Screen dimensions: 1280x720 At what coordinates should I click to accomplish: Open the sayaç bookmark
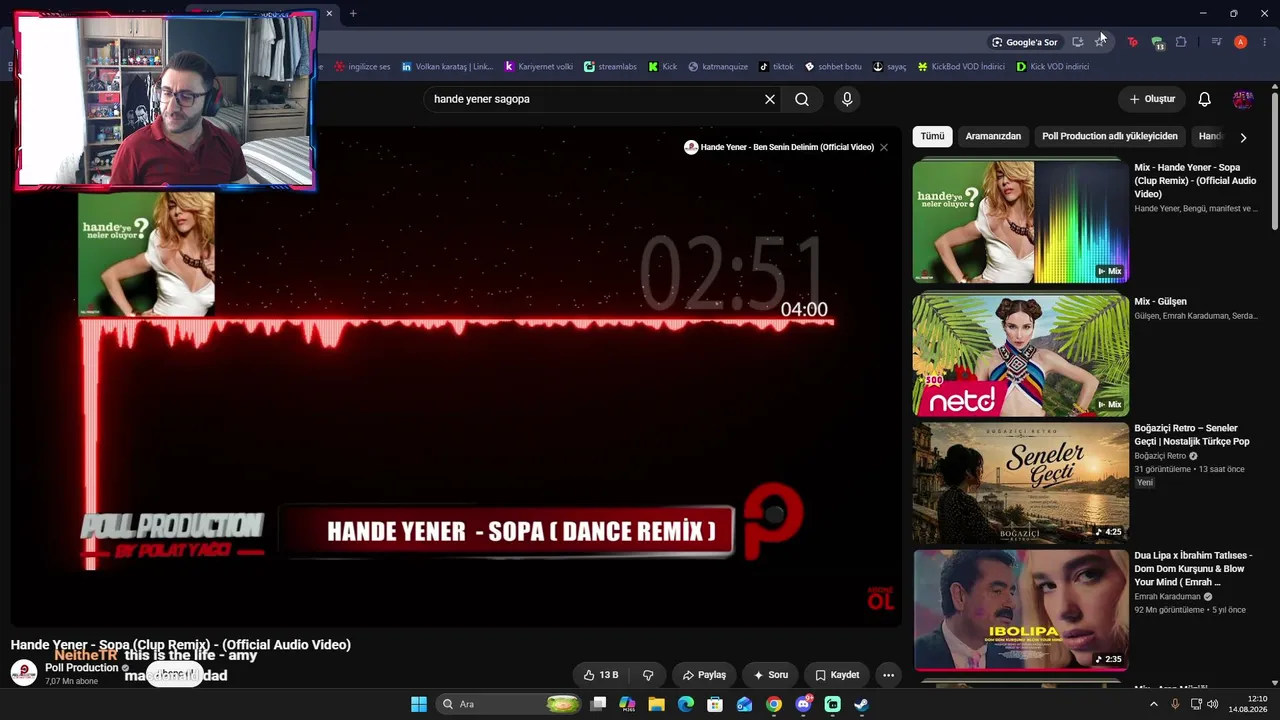click(x=889, y=67)
